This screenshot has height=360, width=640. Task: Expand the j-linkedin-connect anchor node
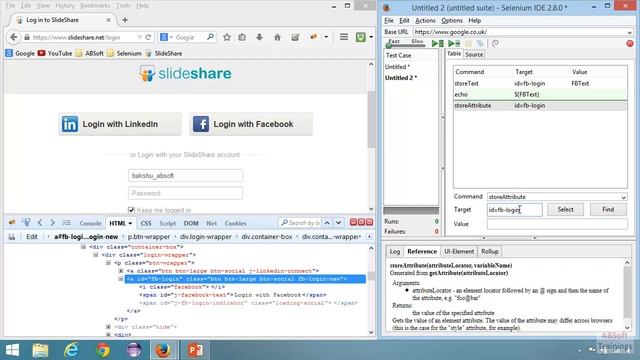(x=121, y=271)
